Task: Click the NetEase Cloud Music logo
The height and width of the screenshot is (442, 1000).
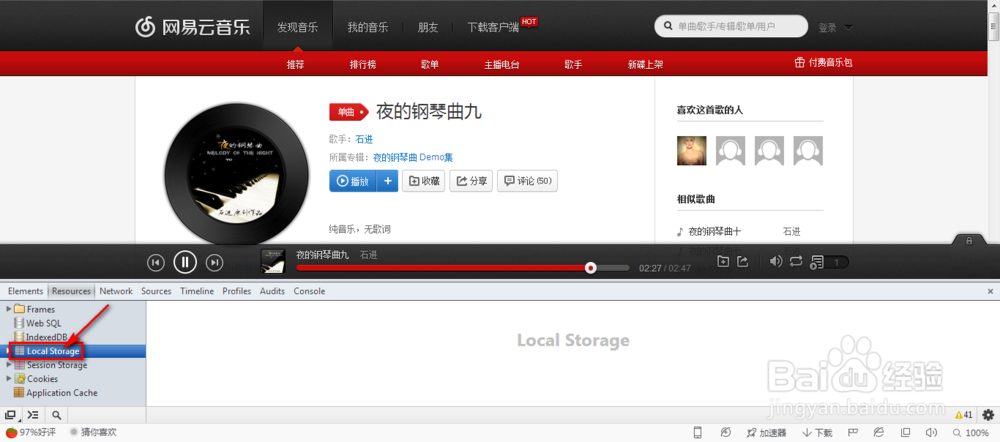Action: click(x=193, y=27)
